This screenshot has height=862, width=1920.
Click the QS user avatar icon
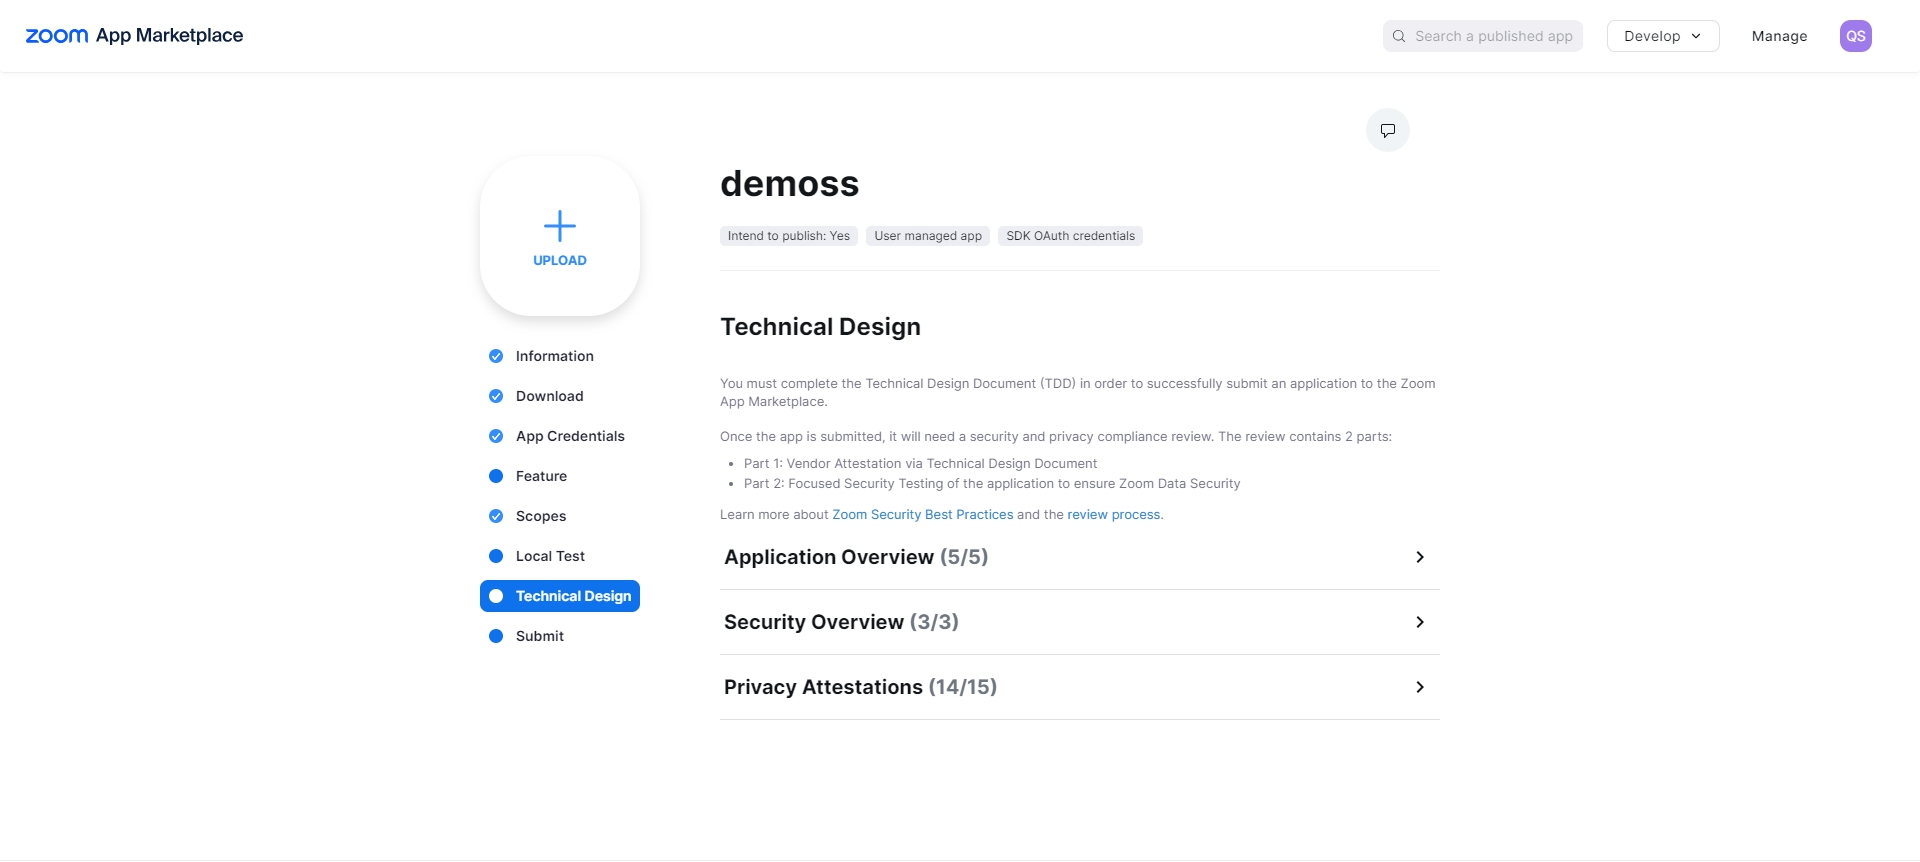tap(1855, 36)
